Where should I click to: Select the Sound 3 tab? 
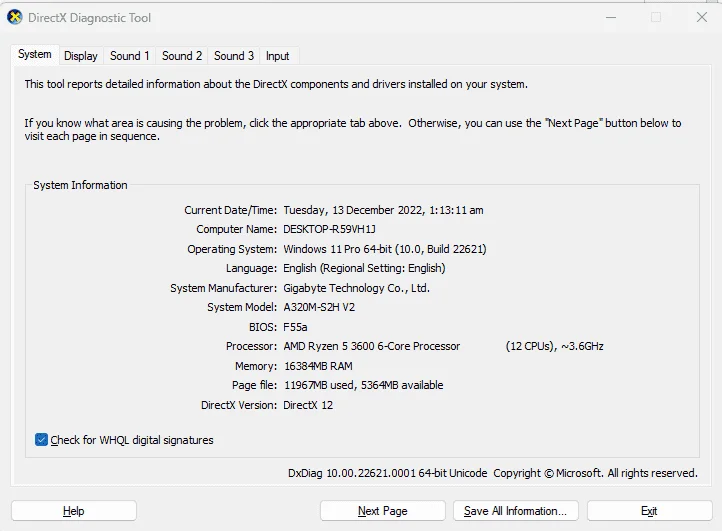(x=234, y=56)
